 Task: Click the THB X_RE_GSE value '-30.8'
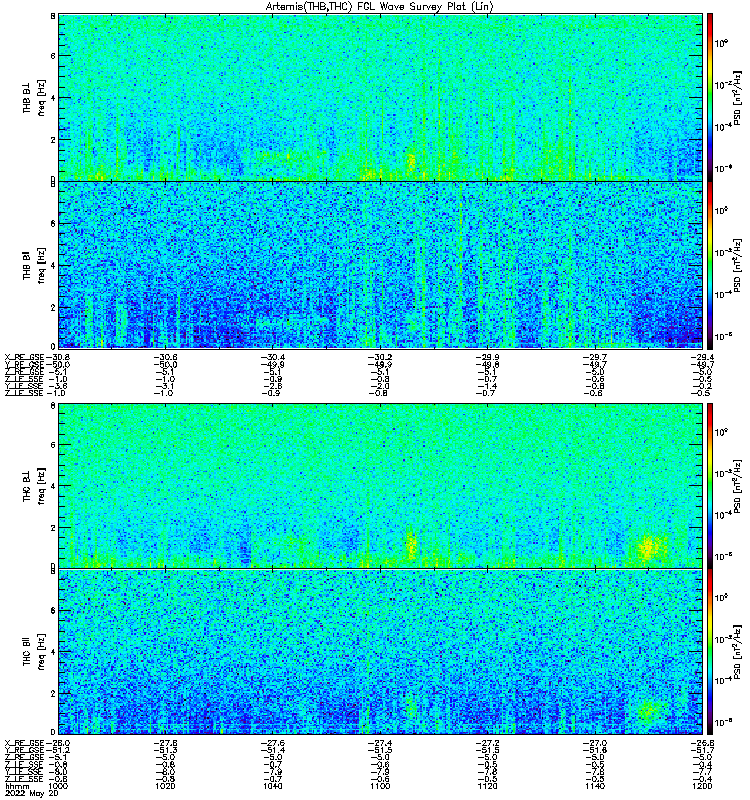pos(58,357)
